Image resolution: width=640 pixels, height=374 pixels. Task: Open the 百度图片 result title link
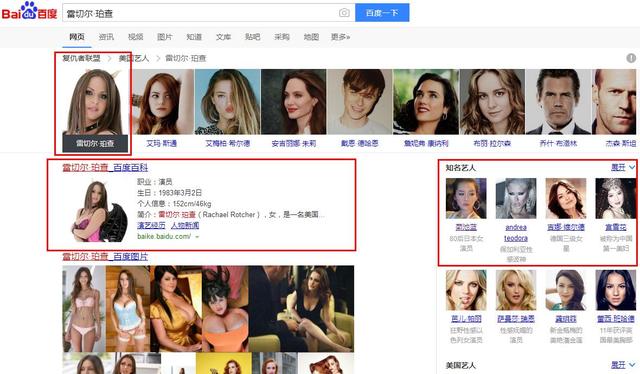pyautogui.click(x=105, y=256)
